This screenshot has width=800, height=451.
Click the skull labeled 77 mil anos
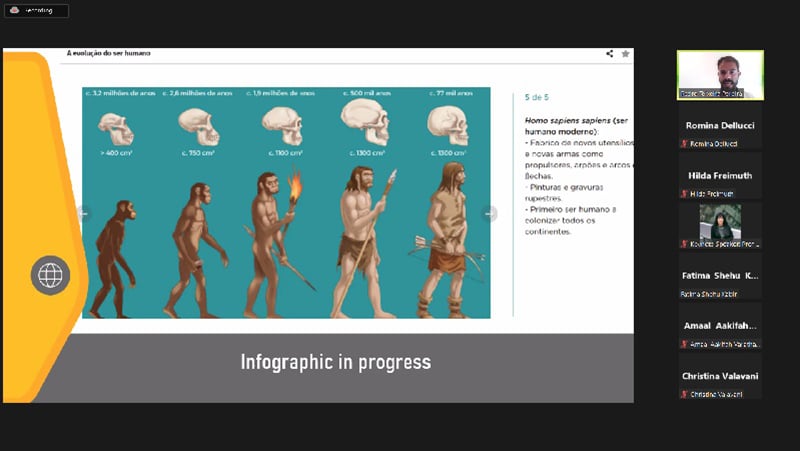(447, 125)
